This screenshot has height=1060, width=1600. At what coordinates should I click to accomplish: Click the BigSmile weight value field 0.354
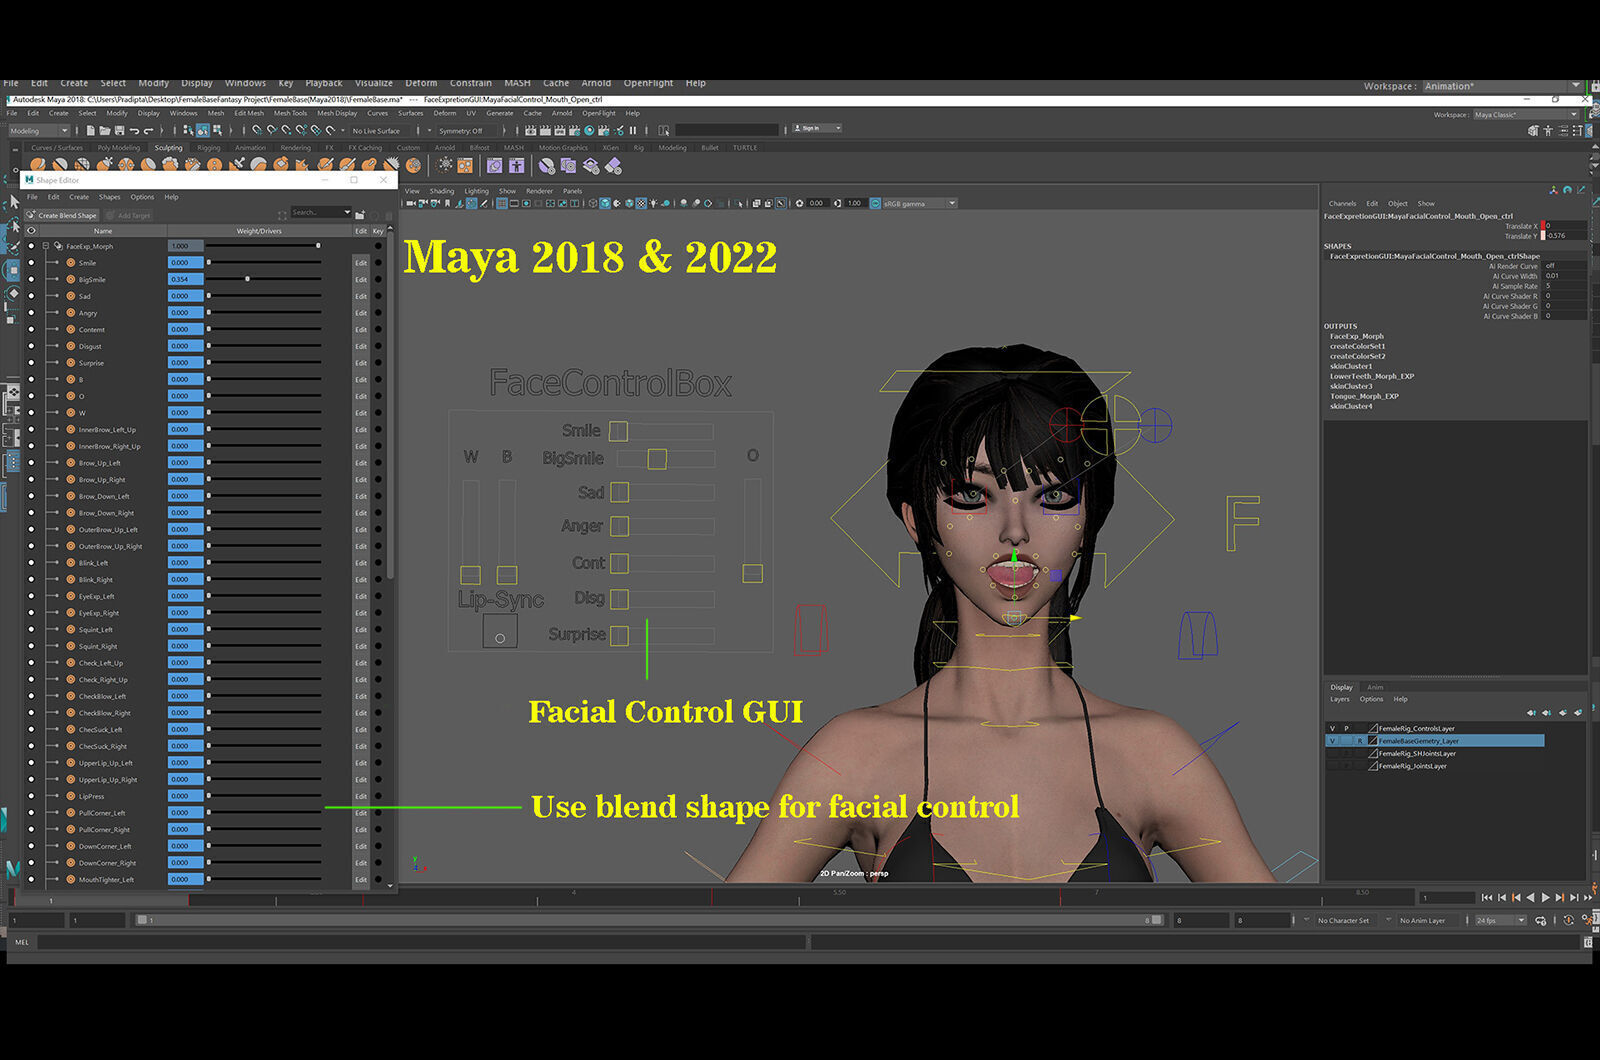pyautogui.click(x=185, y=279)
